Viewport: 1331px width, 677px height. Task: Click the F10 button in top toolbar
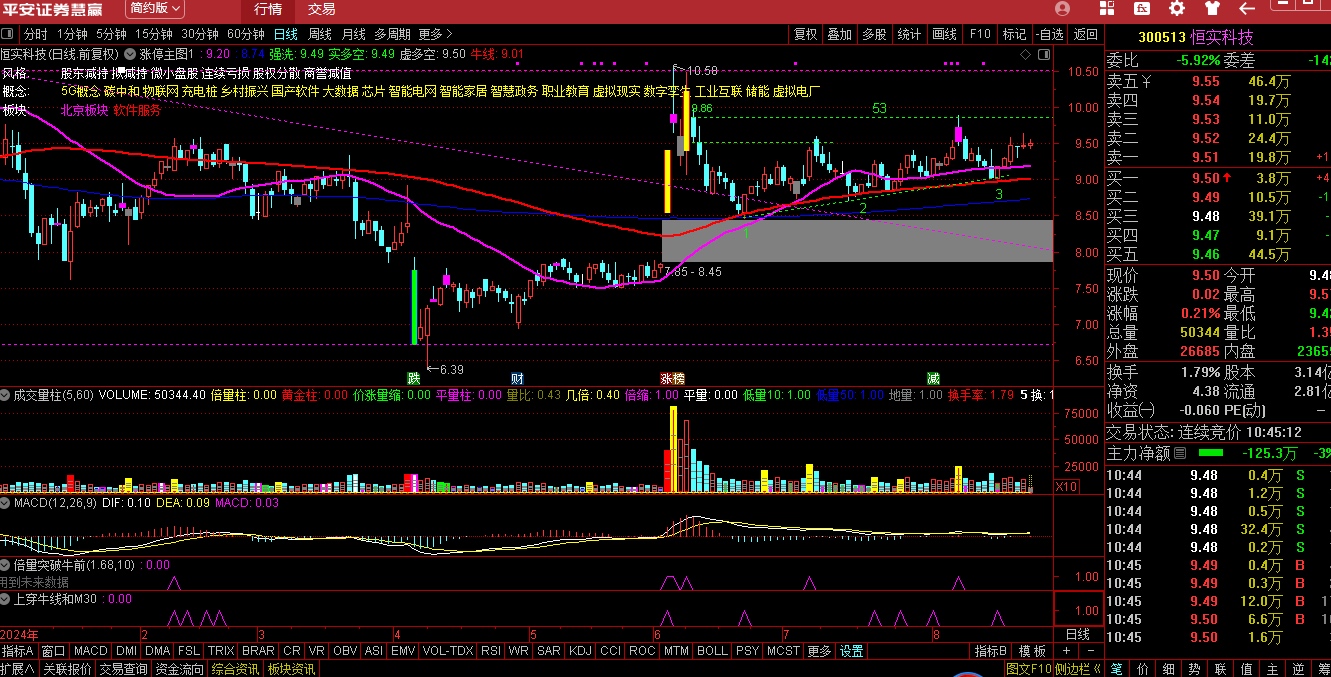click(980, 34)
